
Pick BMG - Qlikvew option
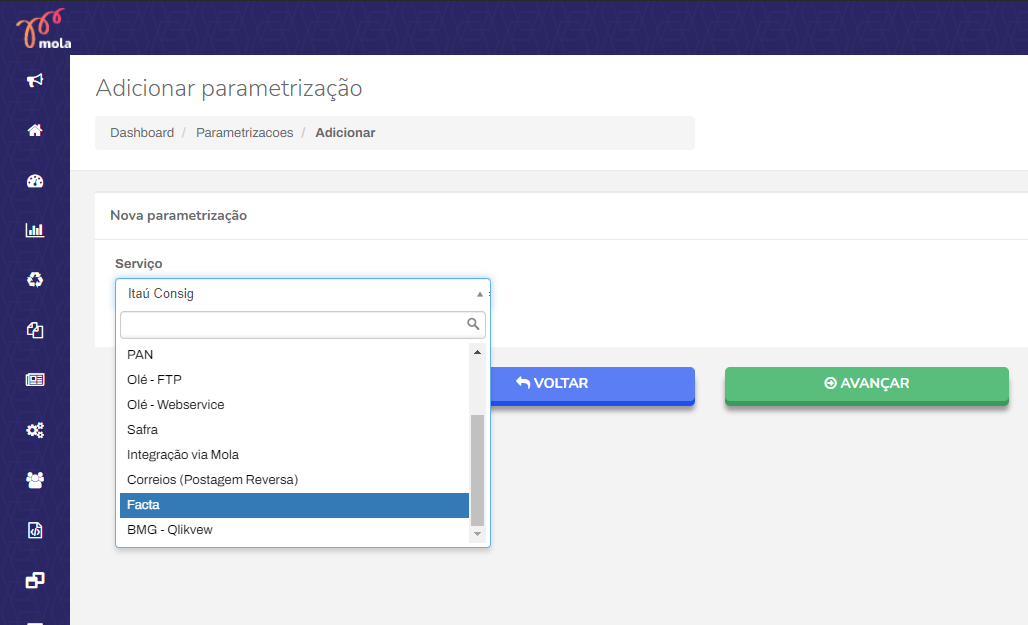[294, 530]
